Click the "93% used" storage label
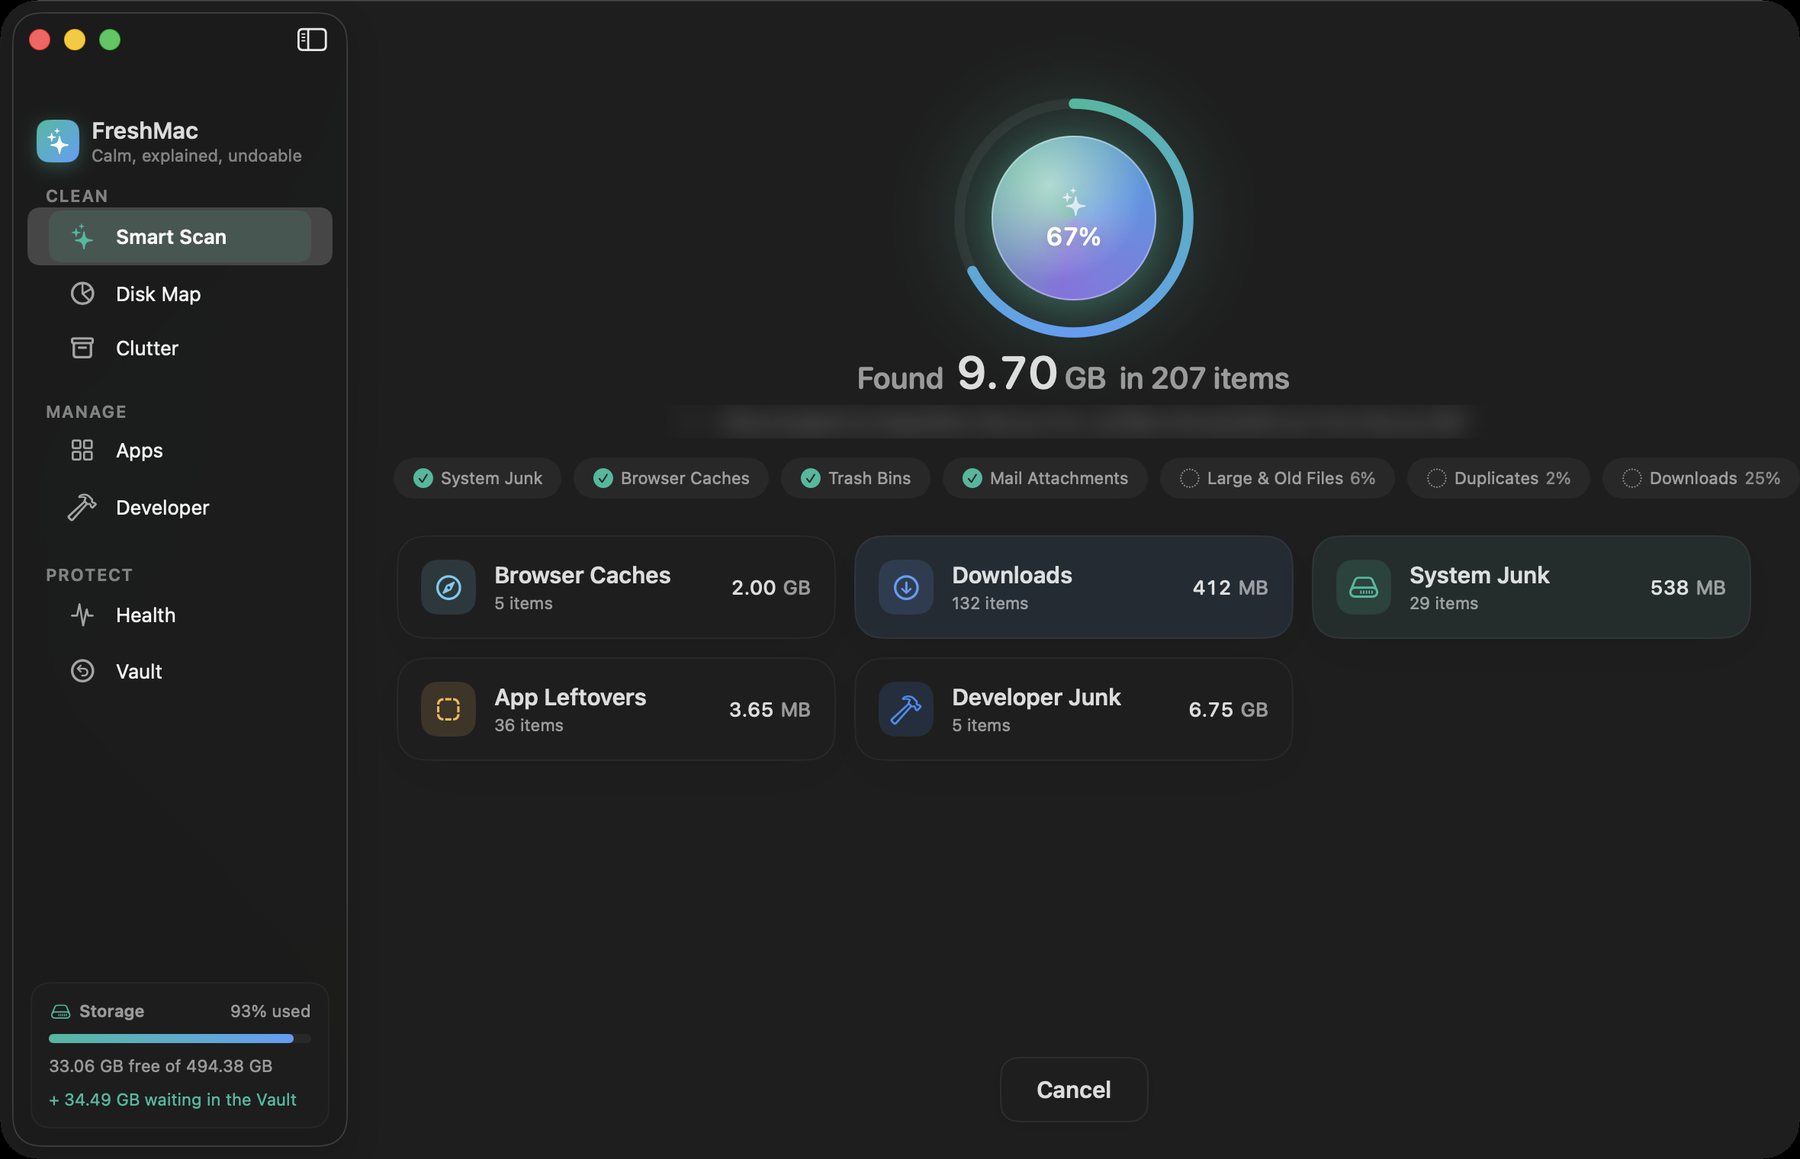 270,1011
